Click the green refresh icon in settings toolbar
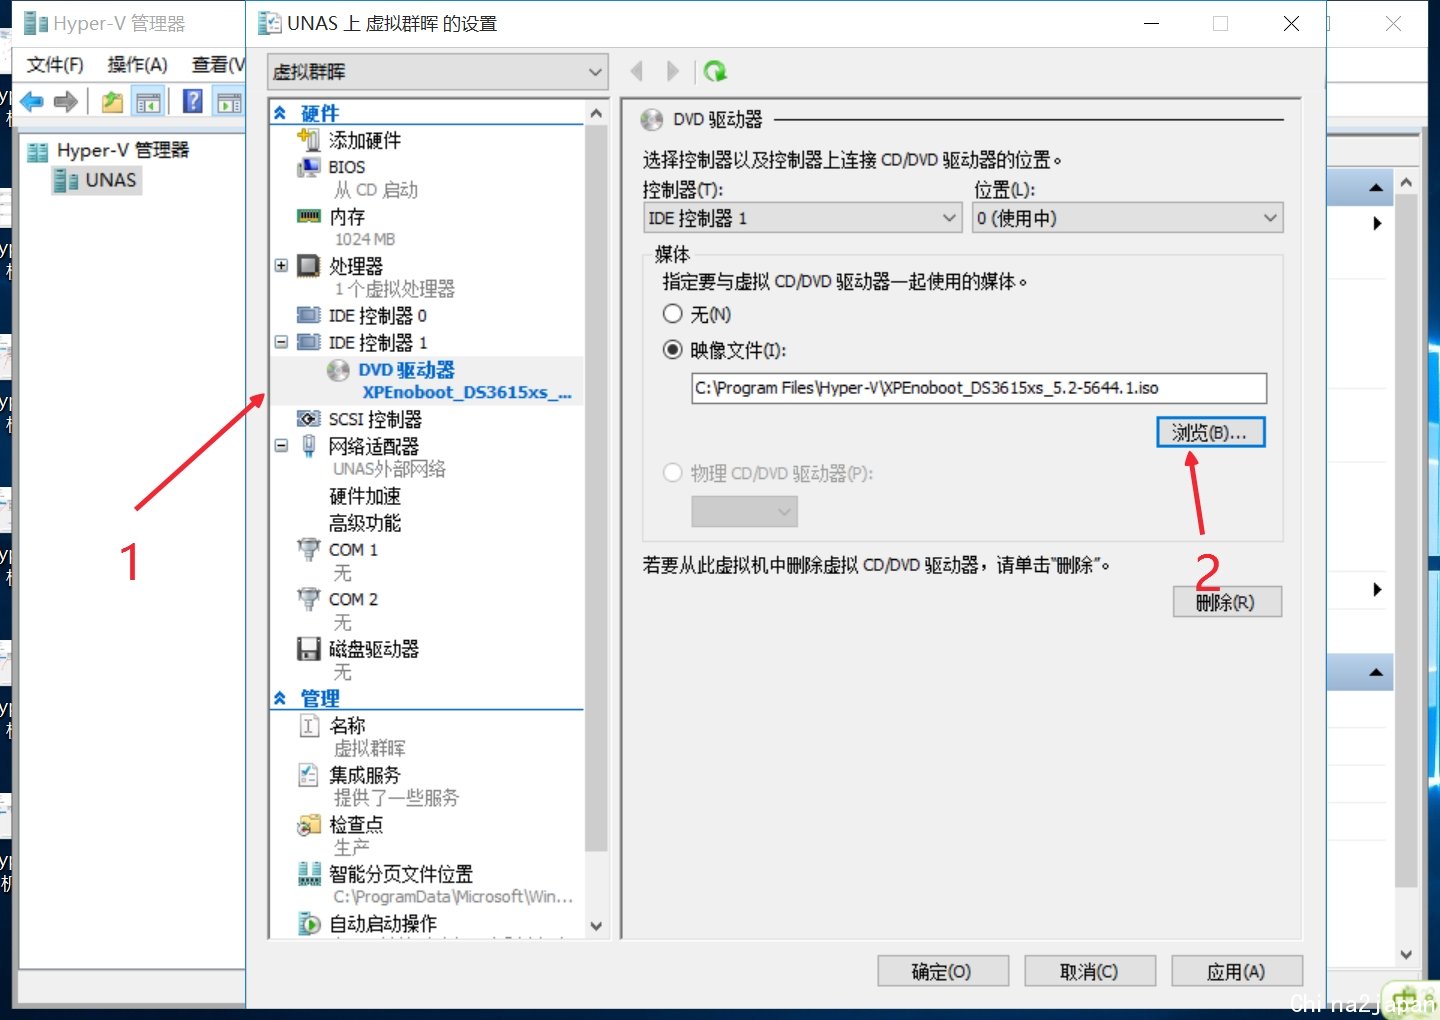The width and height of the screenshot is (1440, 1020). pyautogui.click(x=715, y=71)
